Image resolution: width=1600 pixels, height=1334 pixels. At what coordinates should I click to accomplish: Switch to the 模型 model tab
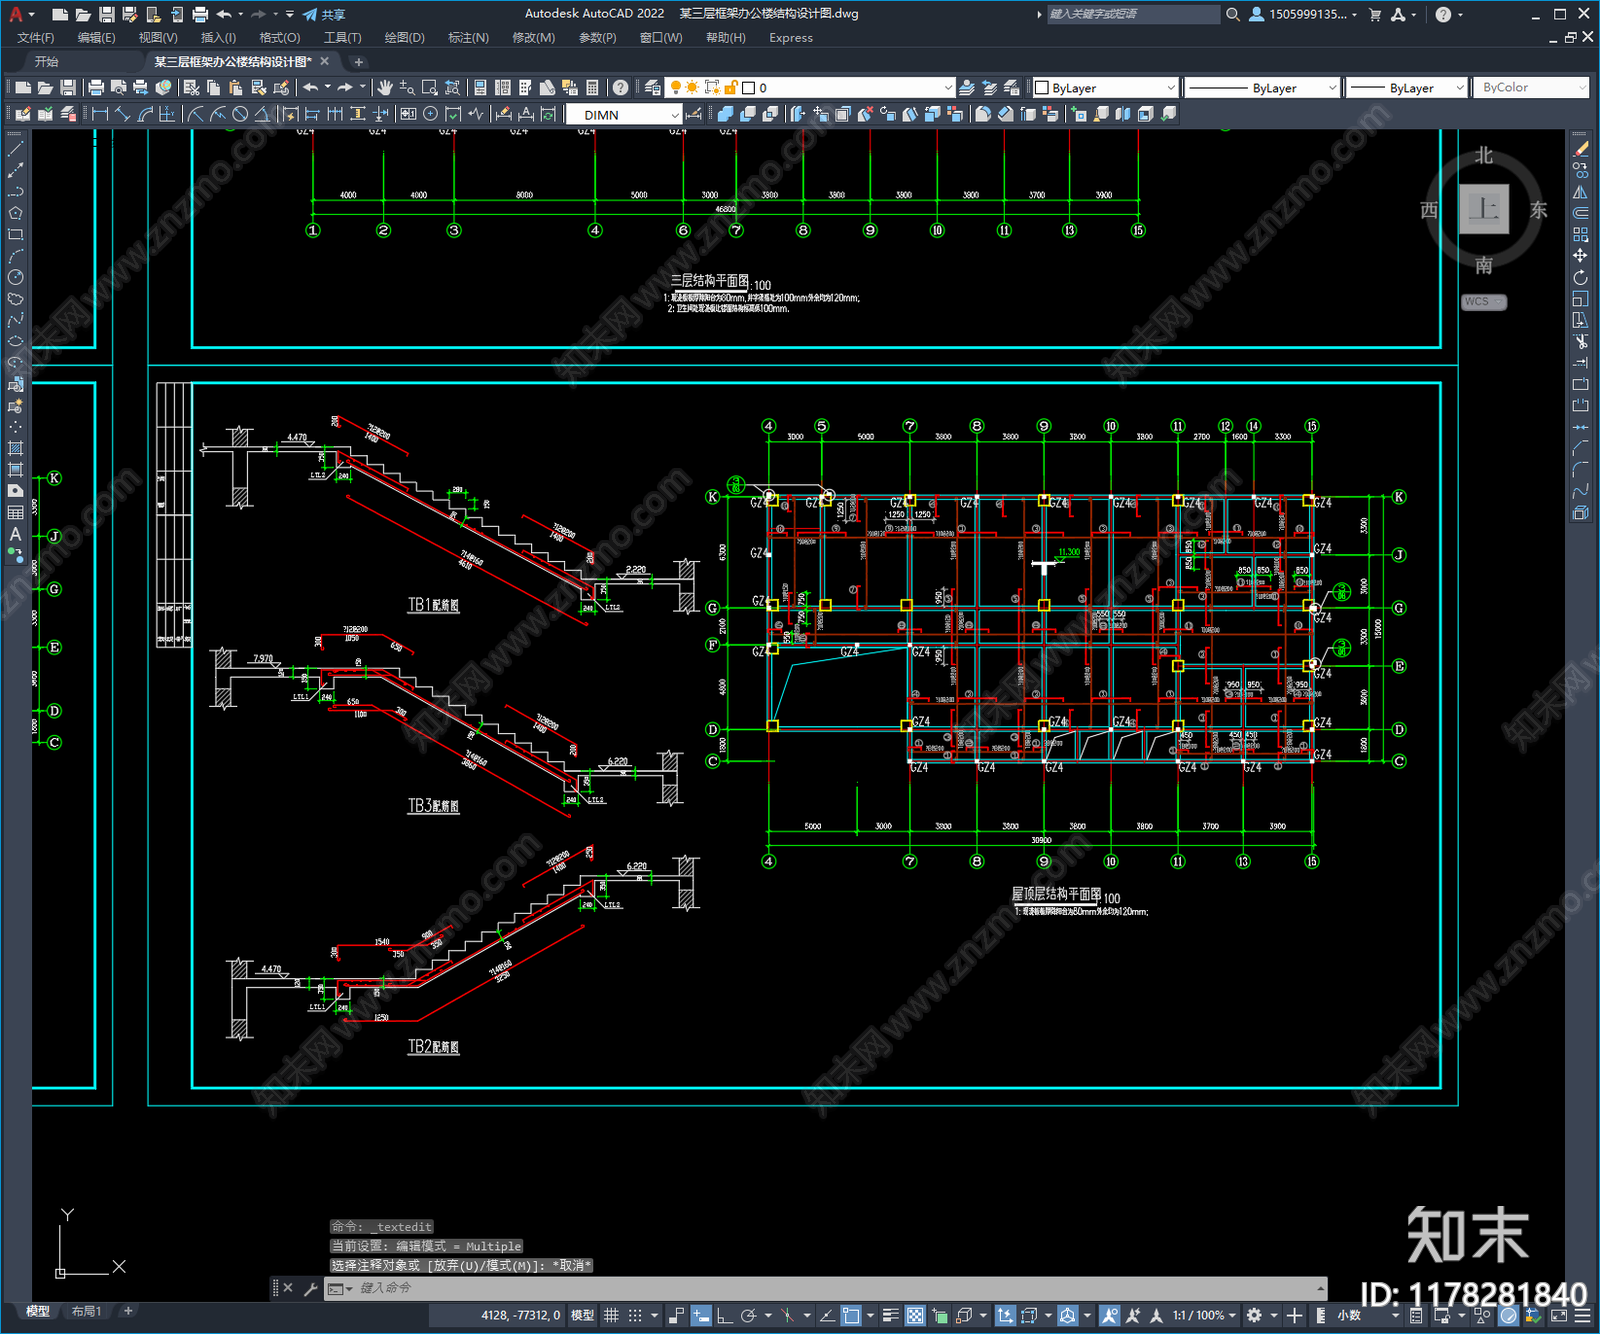(38, 1311)
